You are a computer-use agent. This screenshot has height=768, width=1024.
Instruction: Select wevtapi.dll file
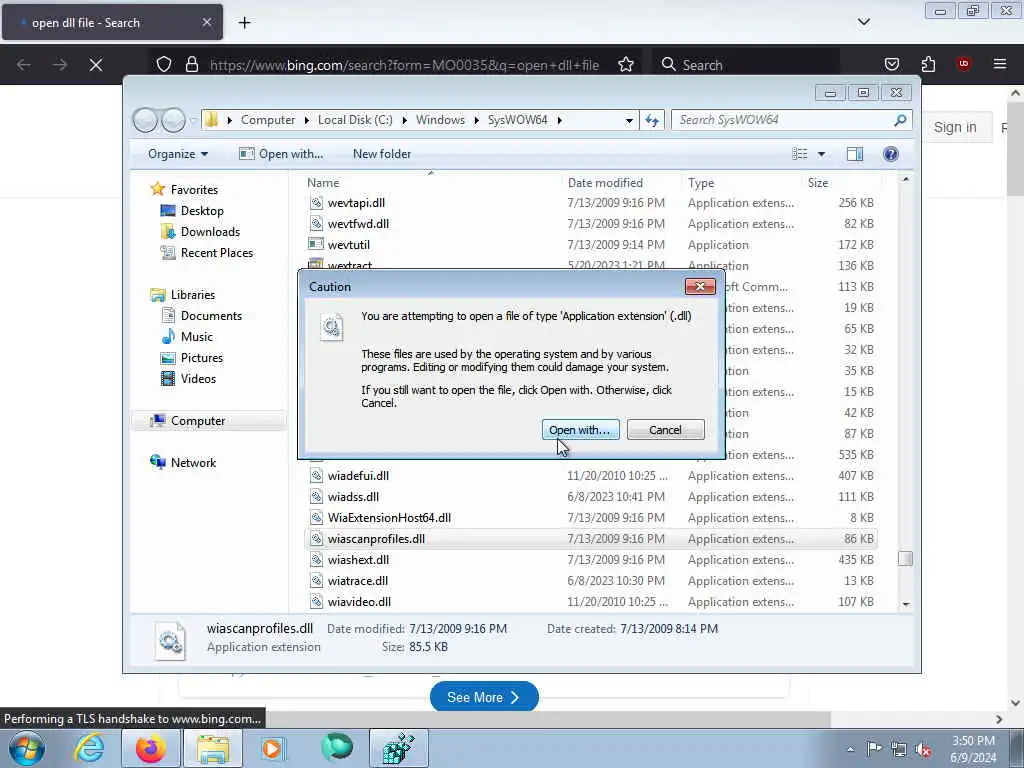point(356,202)
